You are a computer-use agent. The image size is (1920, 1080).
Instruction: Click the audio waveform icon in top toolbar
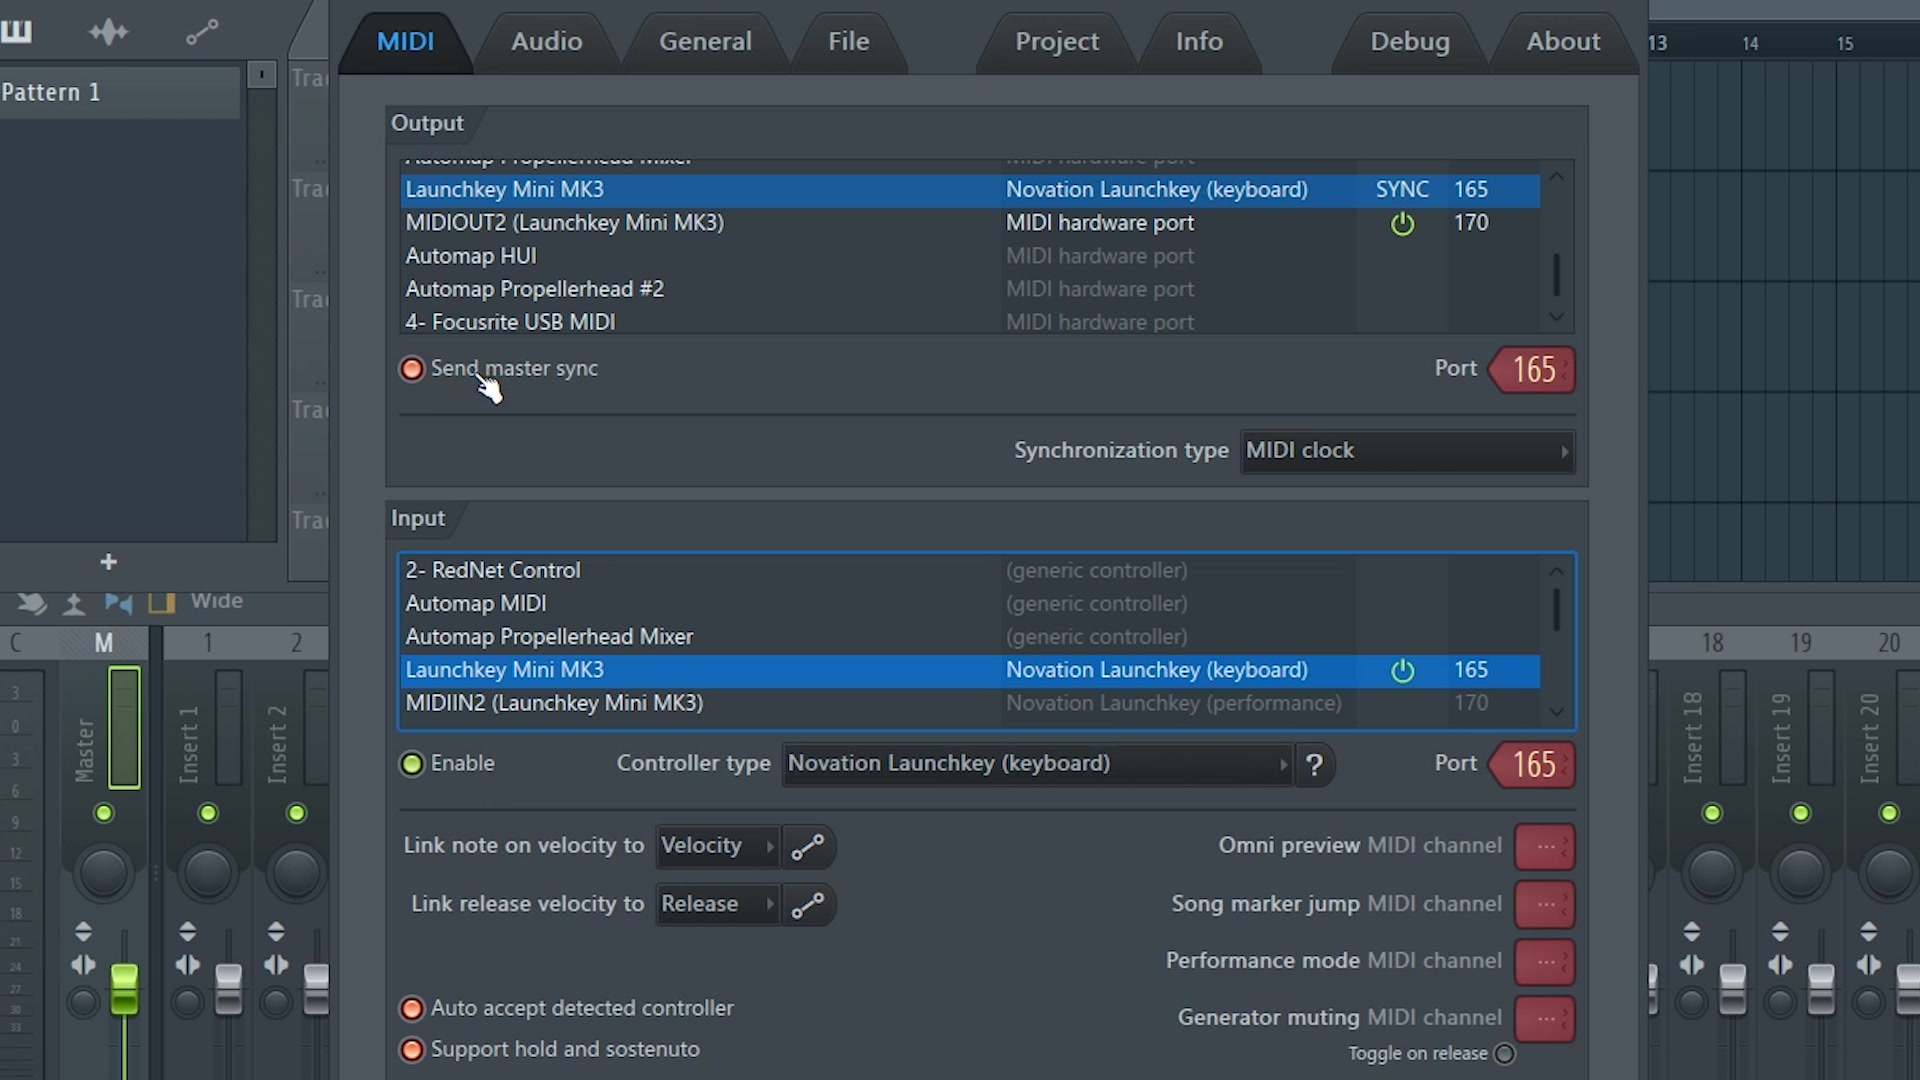coord(108,32)
